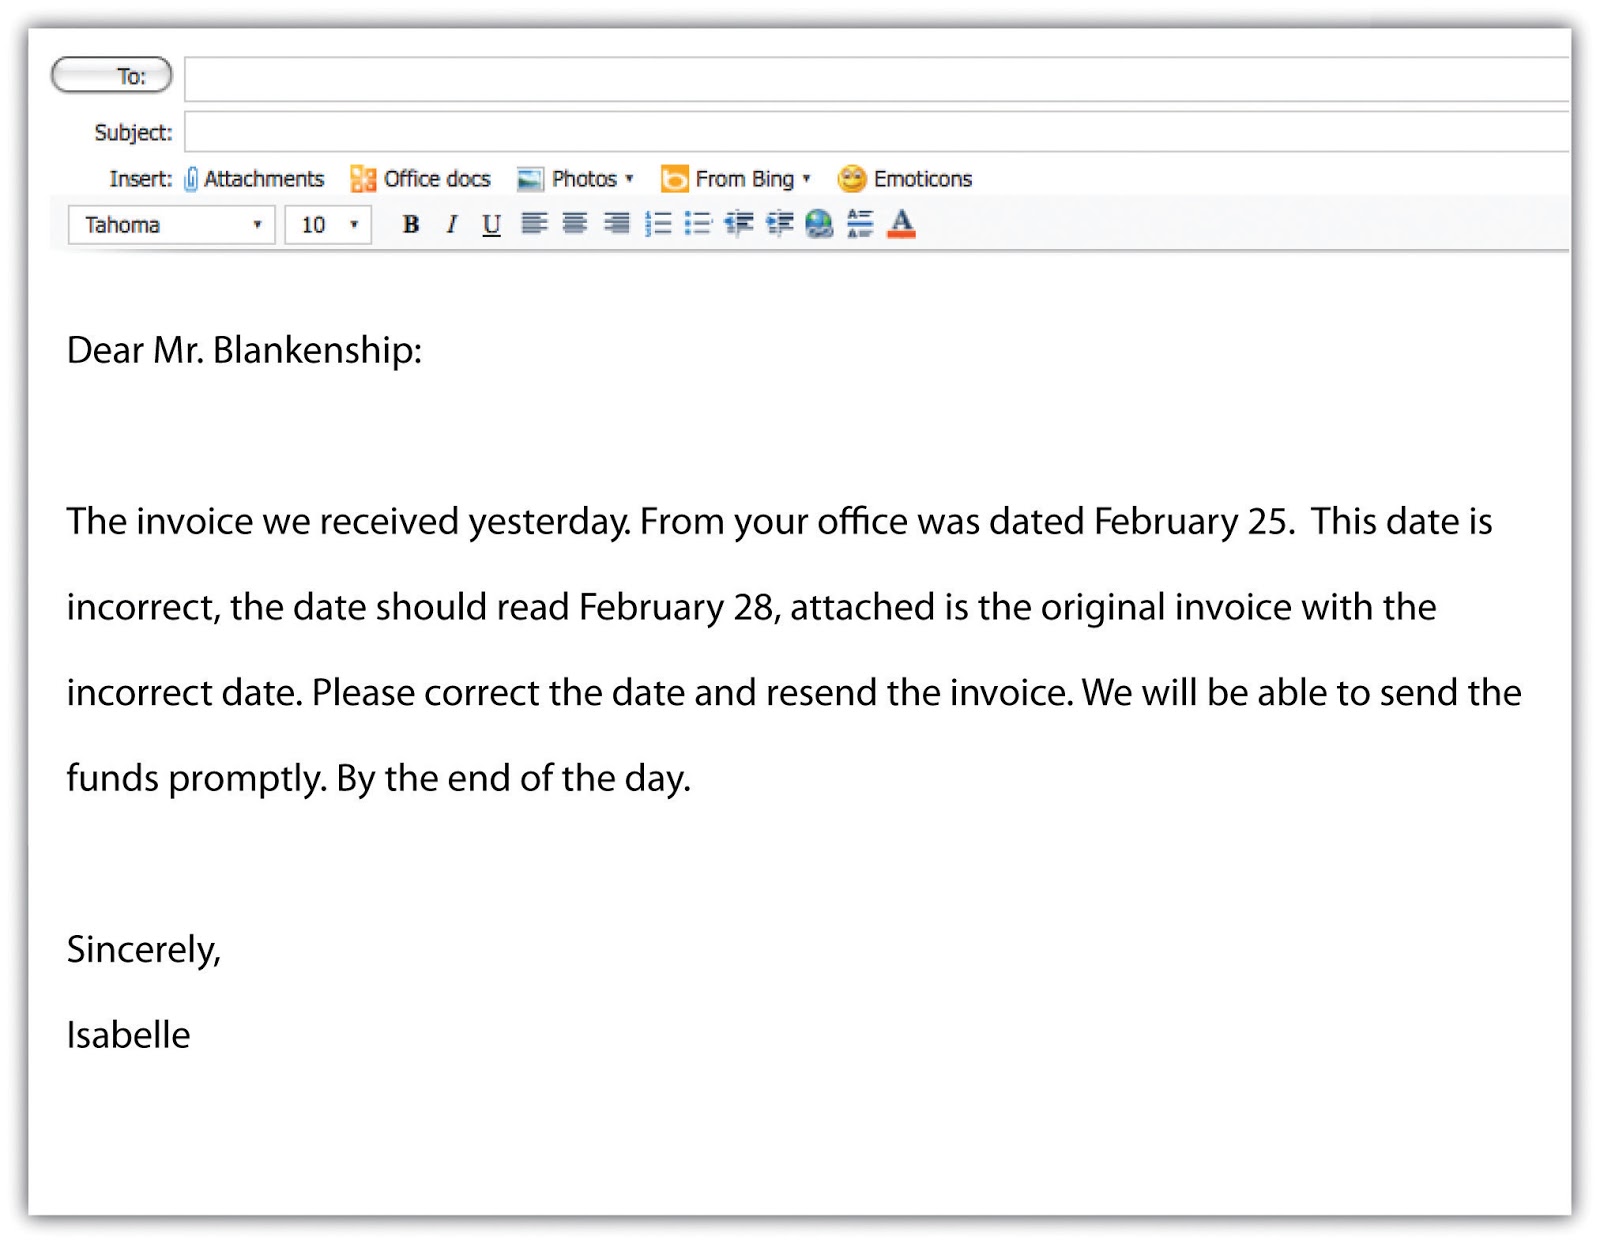Toggle italic formatting
Image resolution: width=1600 pixels, height=1244 pixels.
click(x=451, y=224)
